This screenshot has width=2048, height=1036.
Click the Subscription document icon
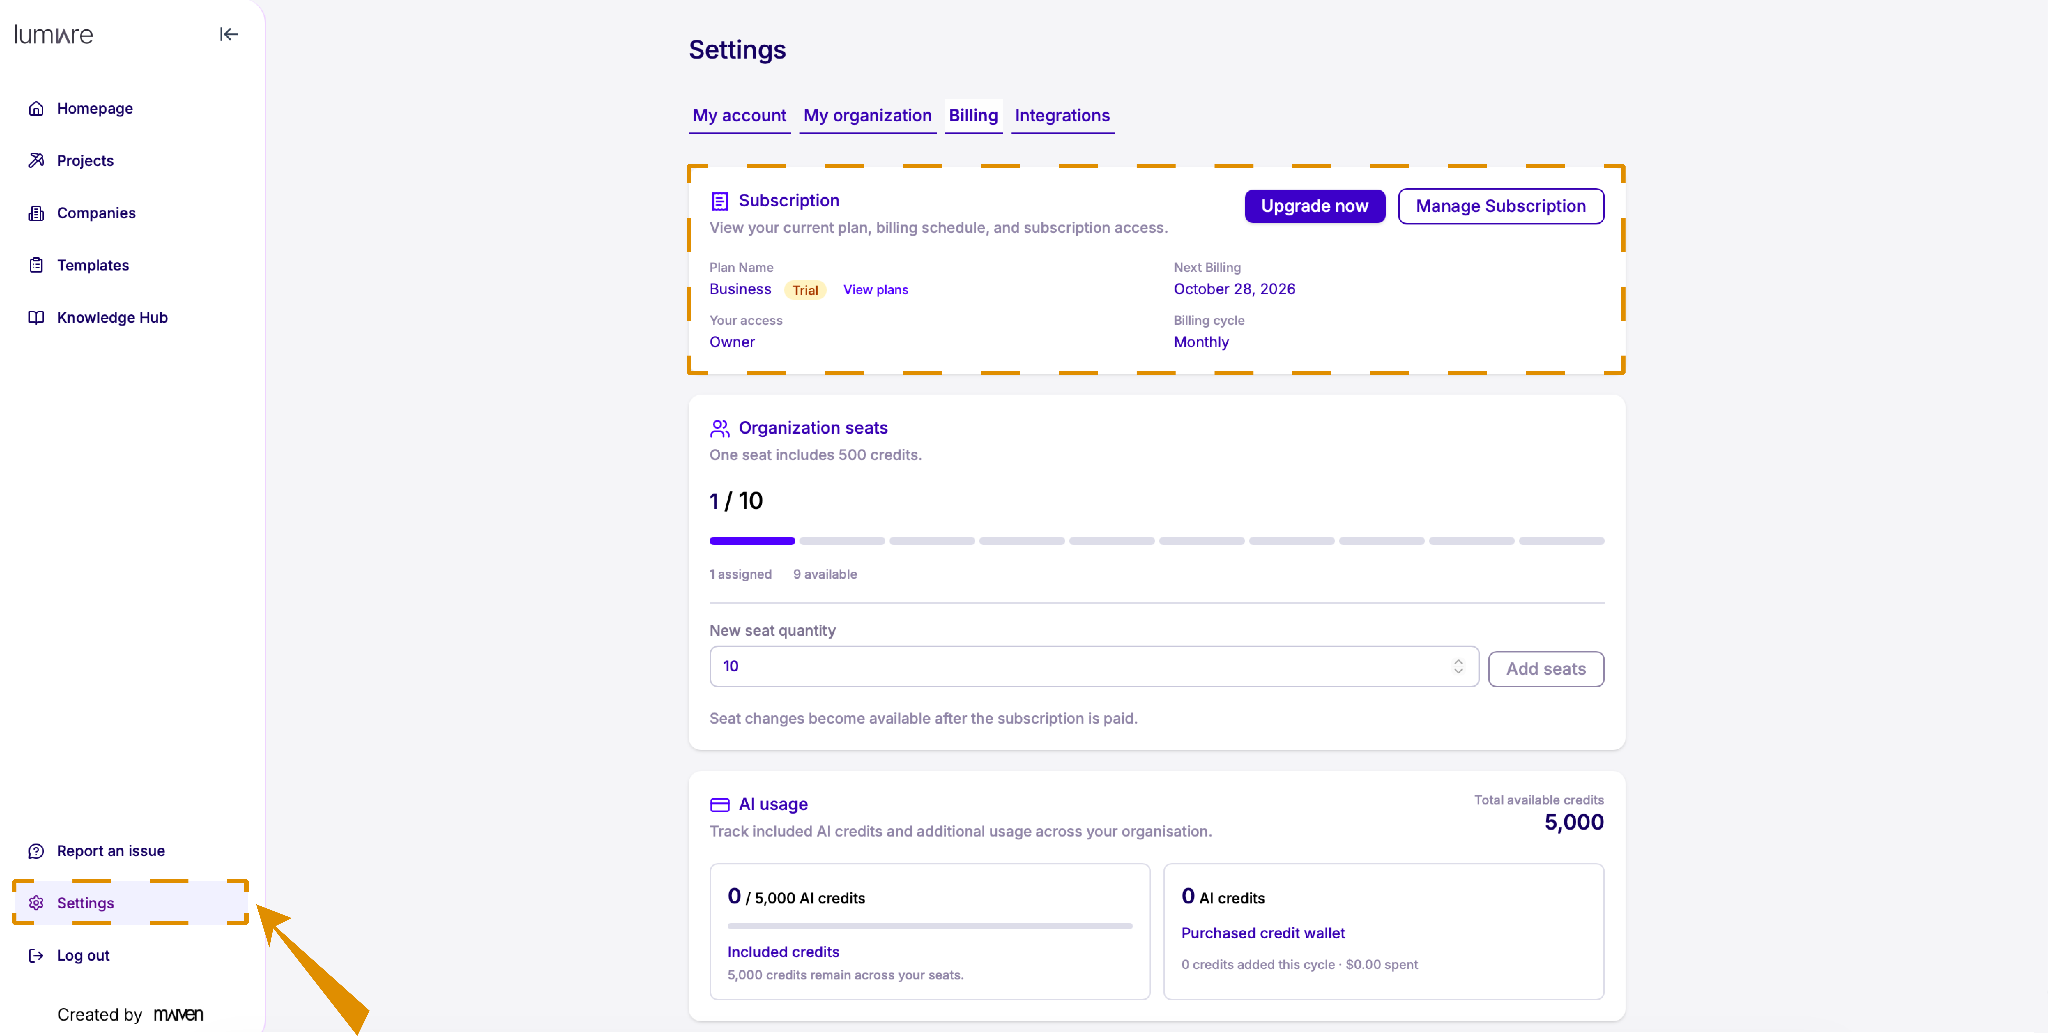(719, 201)
